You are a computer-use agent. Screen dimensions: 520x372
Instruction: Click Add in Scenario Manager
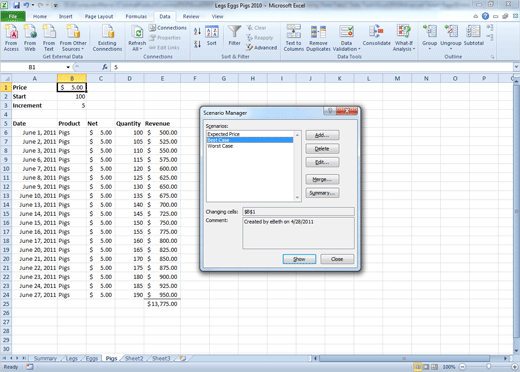point(322,135)
